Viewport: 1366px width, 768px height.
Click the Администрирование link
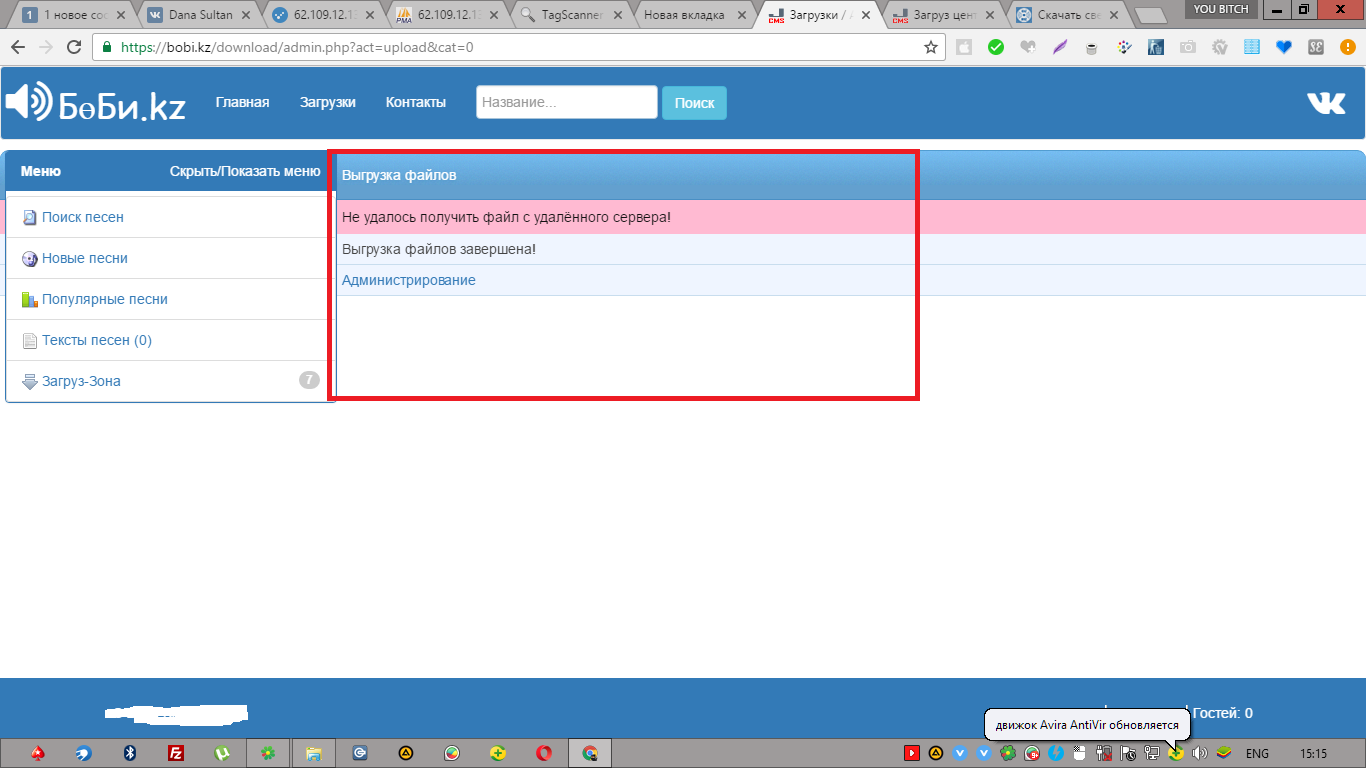tap(409, 280)
